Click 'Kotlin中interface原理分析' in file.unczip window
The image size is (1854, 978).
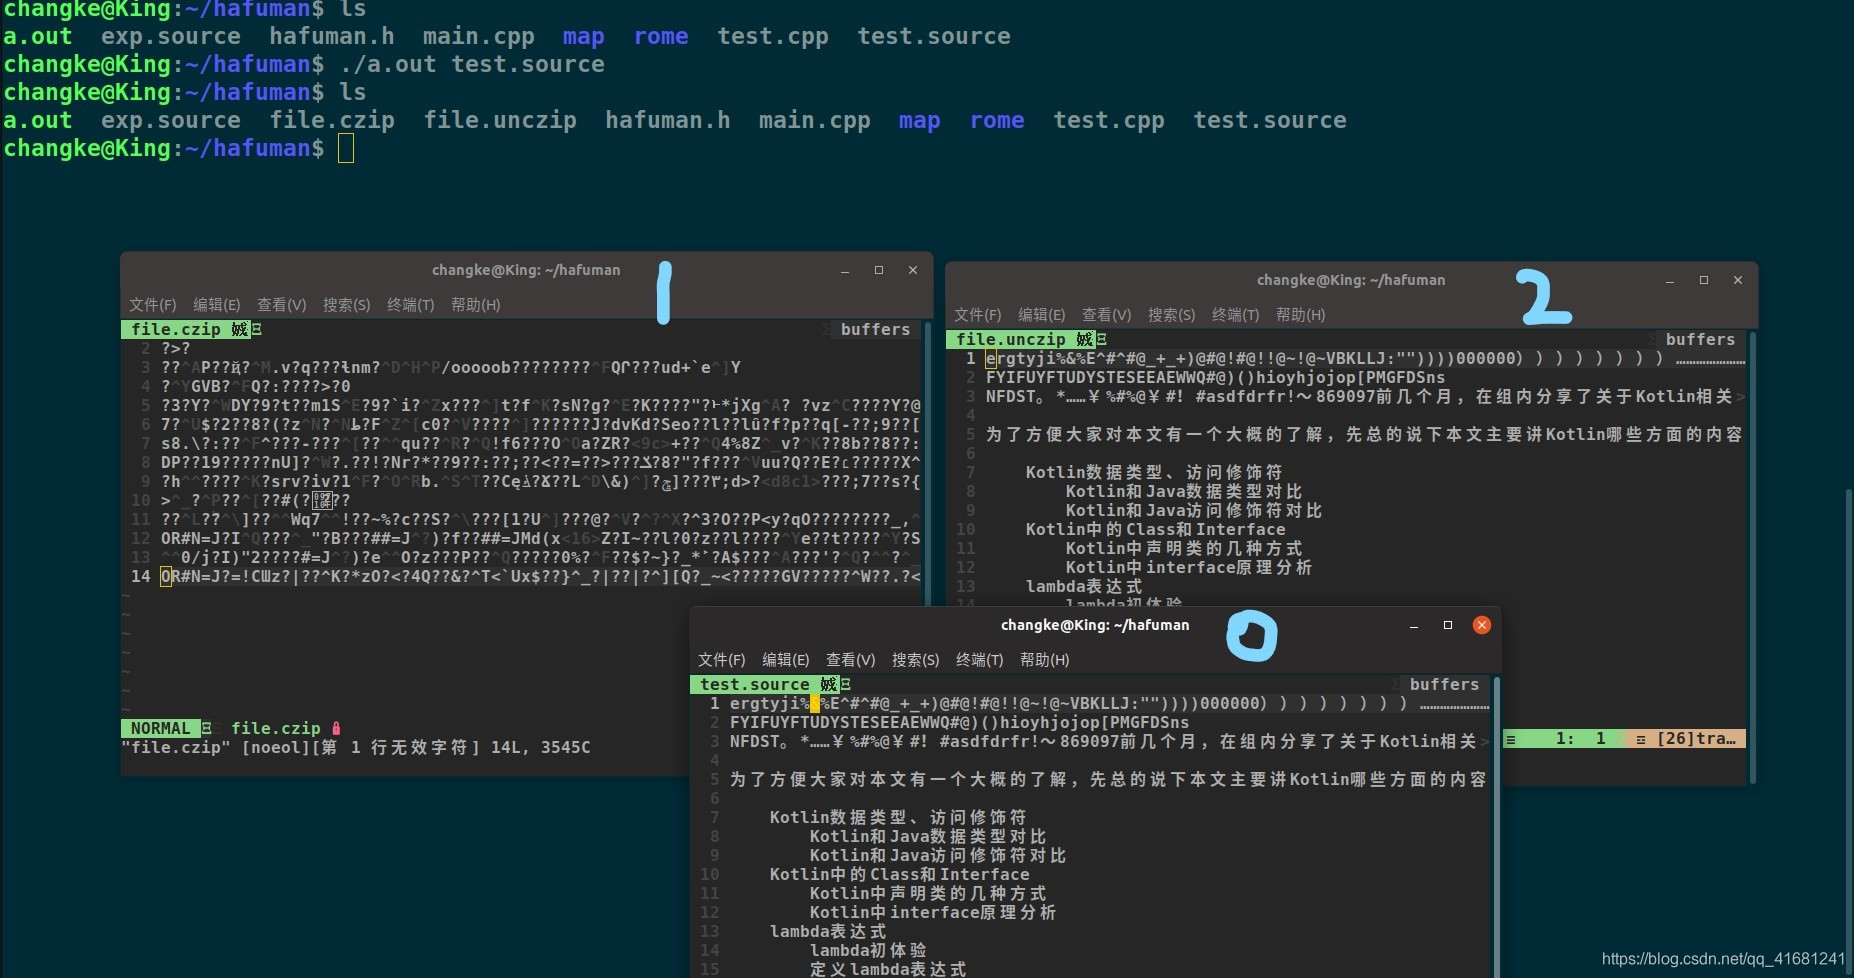click(1189, 567)
